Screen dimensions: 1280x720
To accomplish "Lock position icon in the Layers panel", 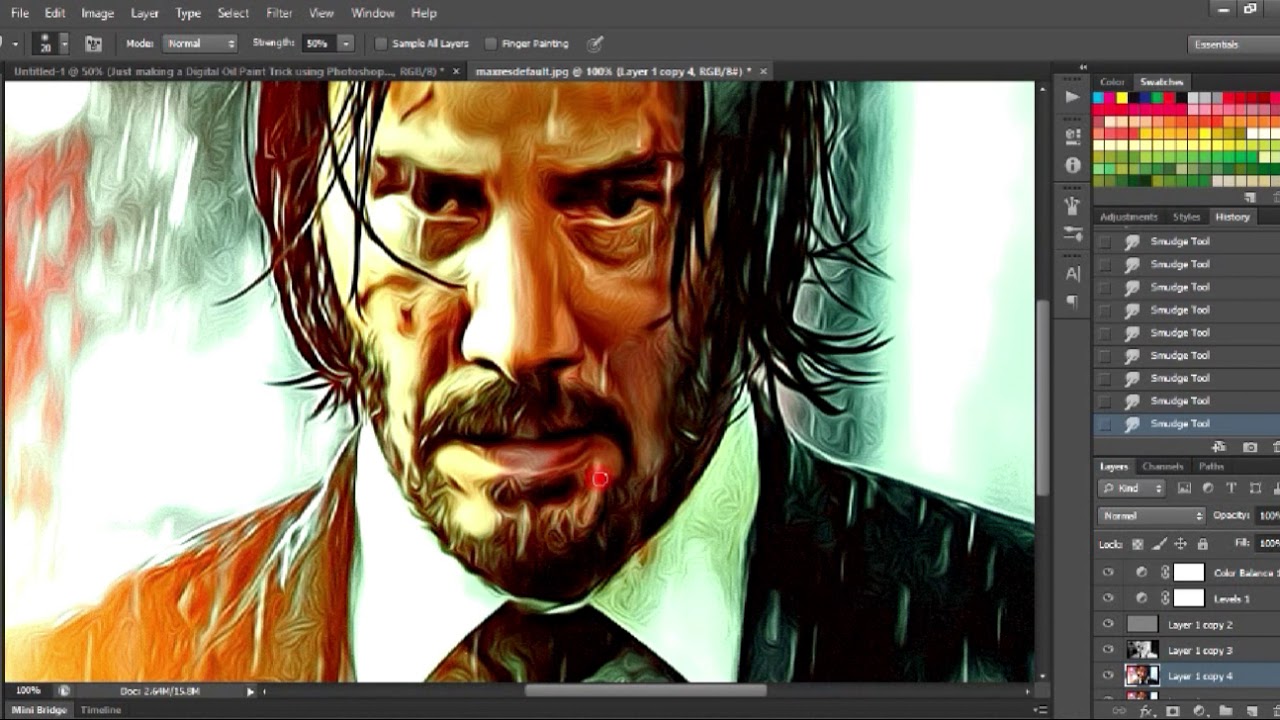I will (x=1181, y=544).
